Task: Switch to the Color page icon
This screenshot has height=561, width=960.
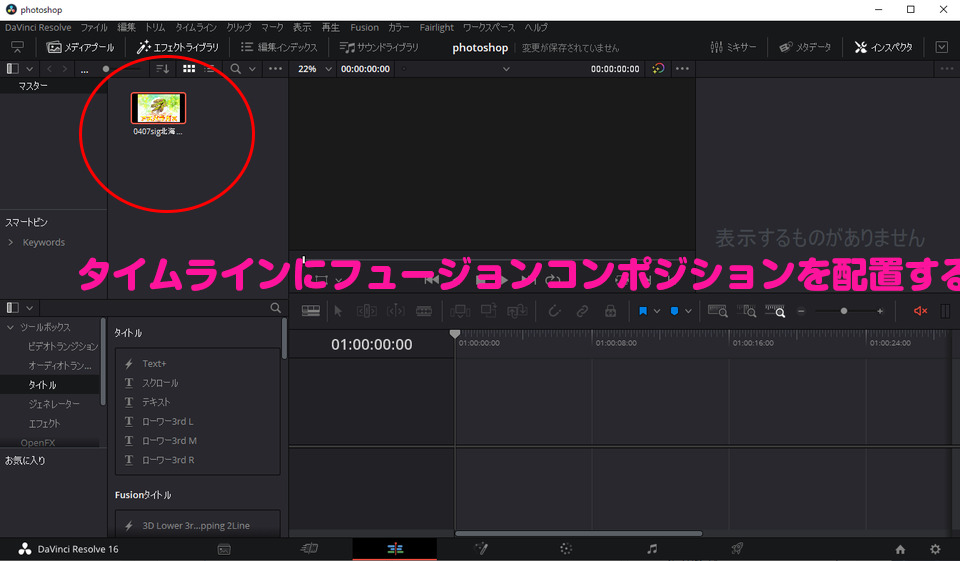Action: pyautogui.click(x=566, y=549)
